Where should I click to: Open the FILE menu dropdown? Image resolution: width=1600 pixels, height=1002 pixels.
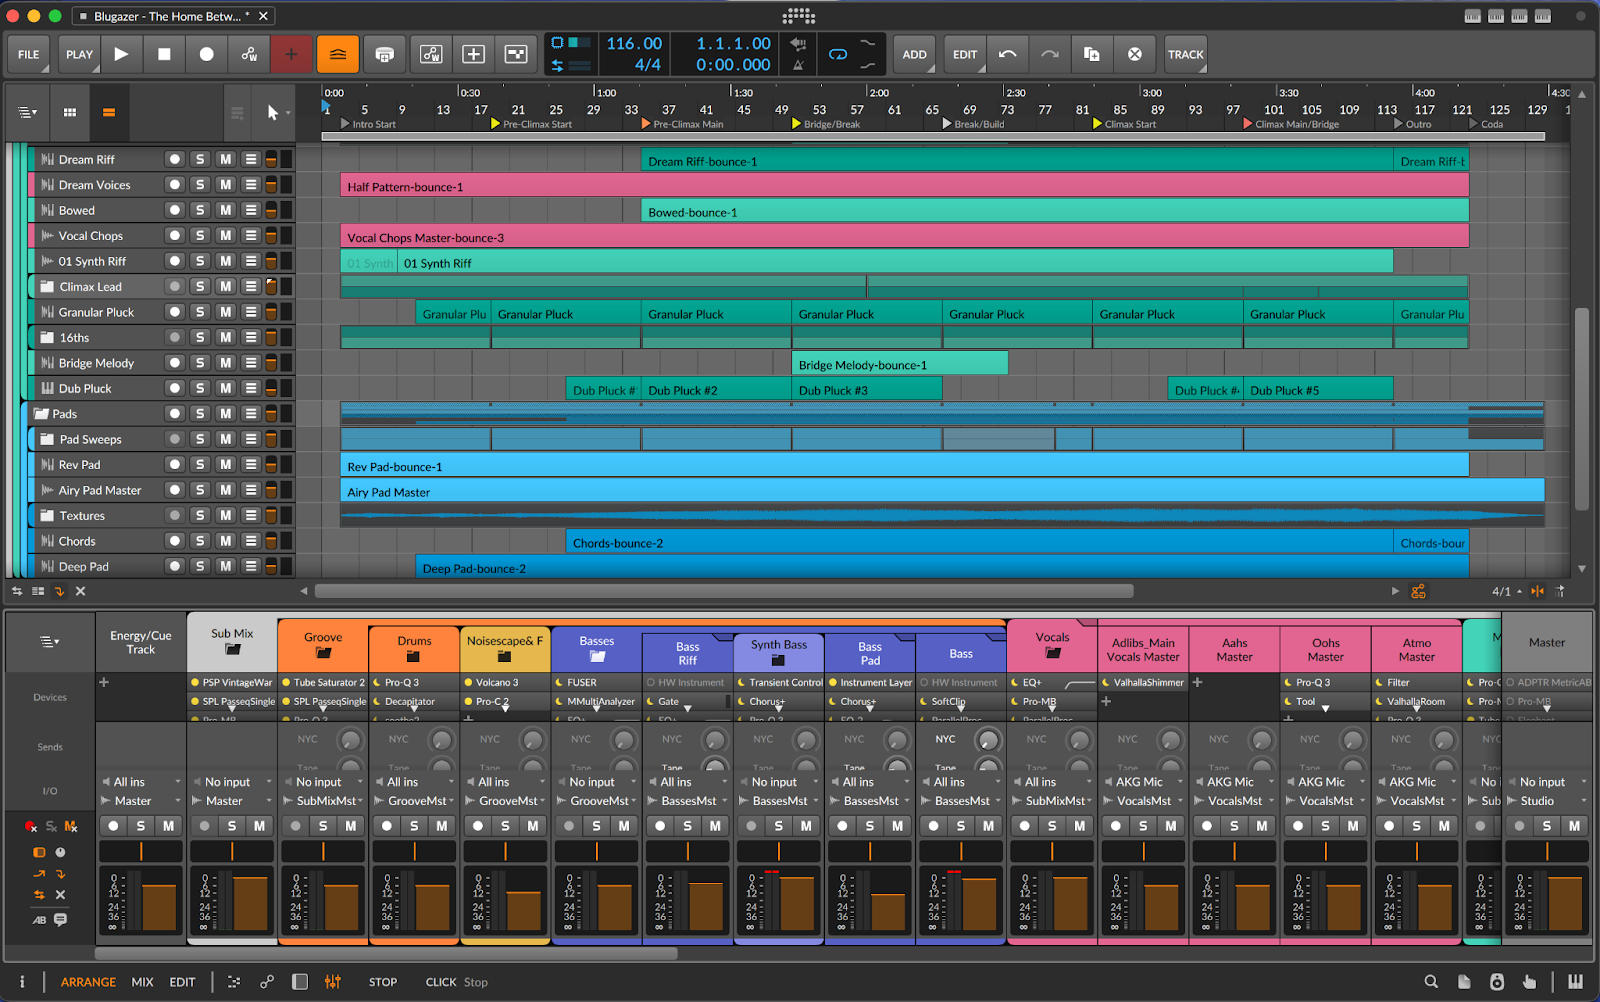[x=29, y=54]
